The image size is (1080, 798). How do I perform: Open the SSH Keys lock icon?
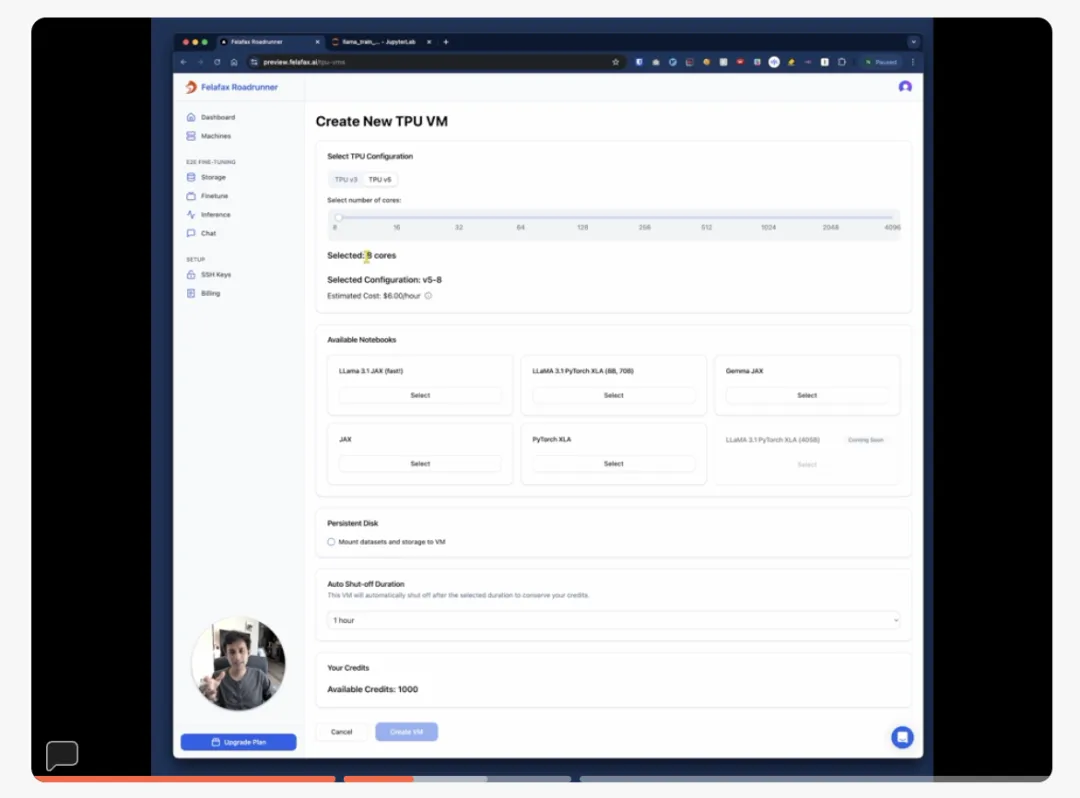click(x=191, y=274)
